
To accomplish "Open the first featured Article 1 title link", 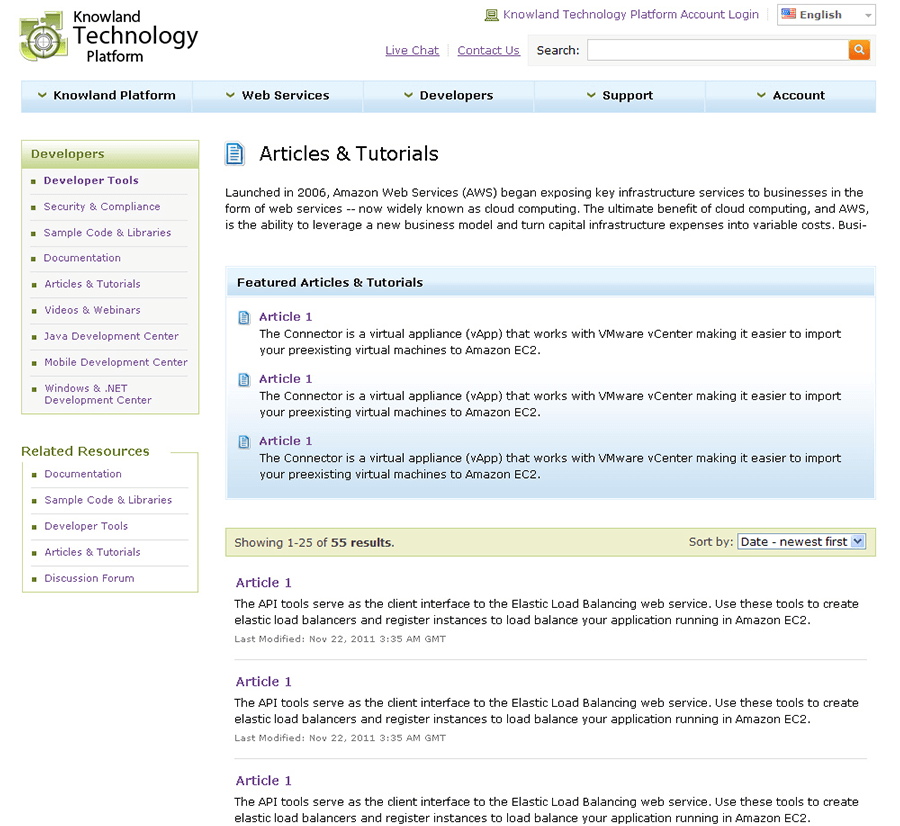I will click(286, 317).
